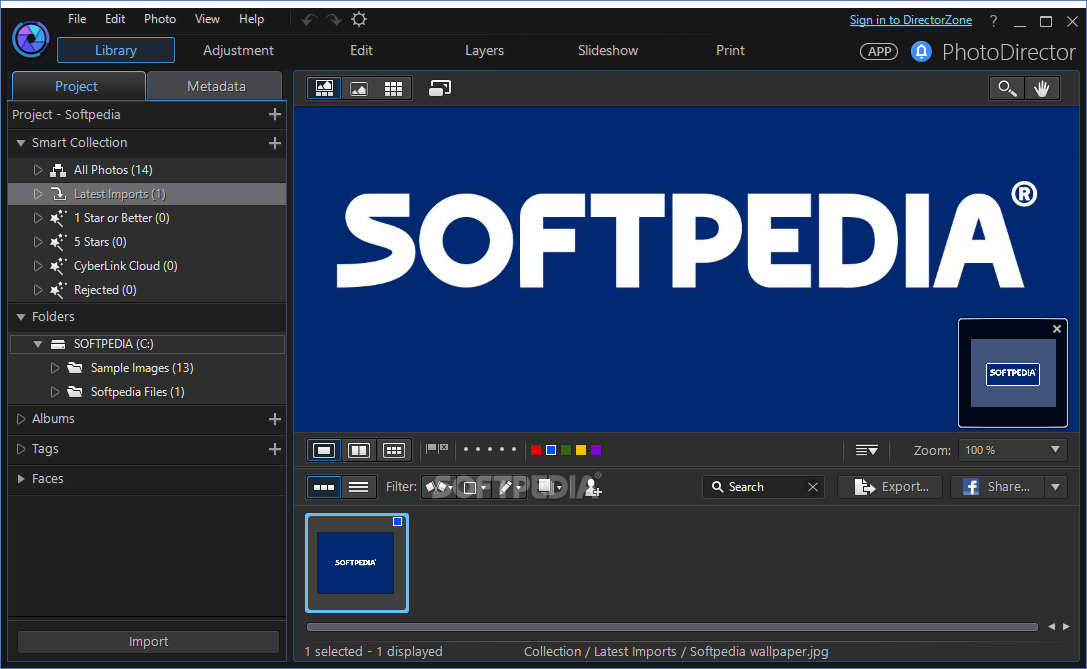Add a new tag plus icon
This screenshot has width=1087, height=669.
tap(275, 449)
